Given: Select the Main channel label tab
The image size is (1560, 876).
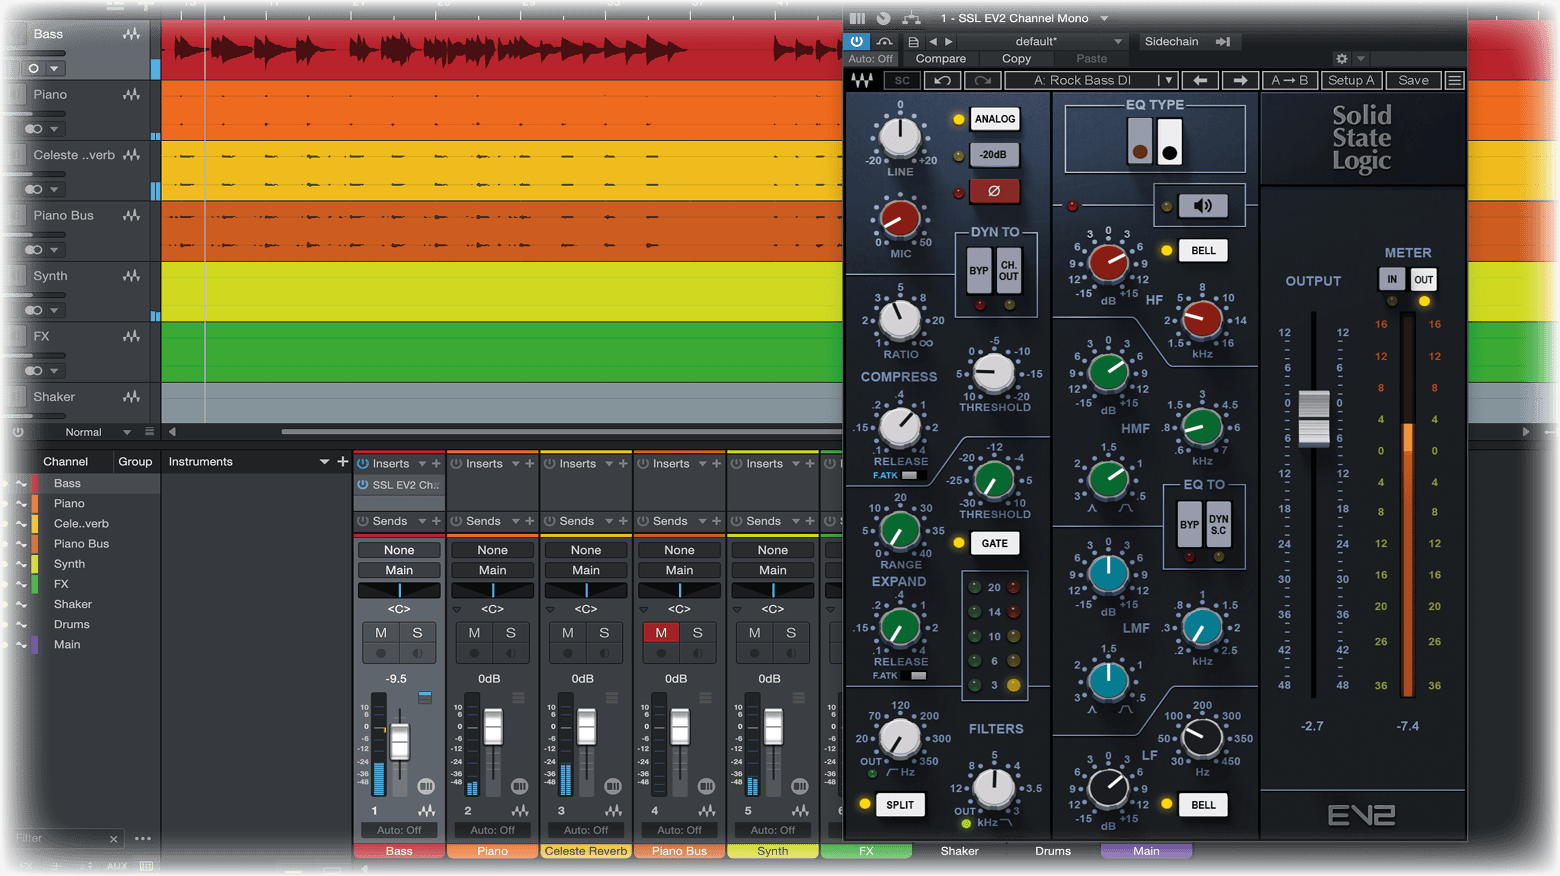Looking at the screenshot, I should pos(1146,851).
